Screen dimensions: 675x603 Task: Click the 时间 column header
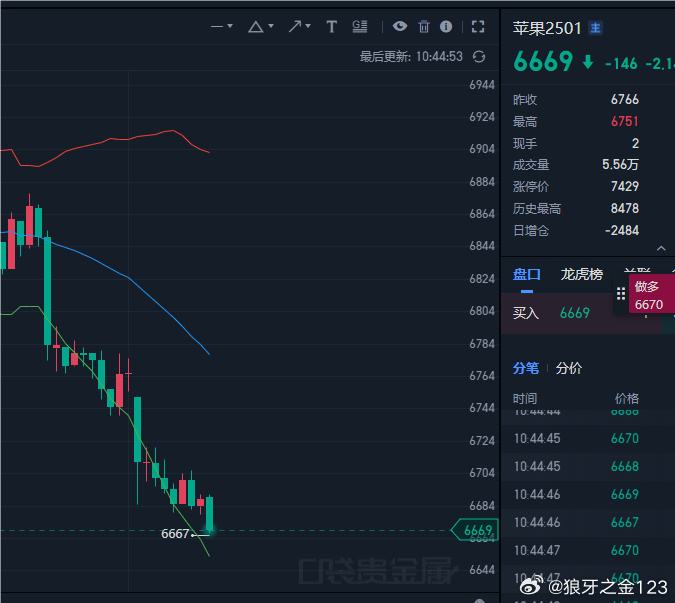(x=525, y=399)
